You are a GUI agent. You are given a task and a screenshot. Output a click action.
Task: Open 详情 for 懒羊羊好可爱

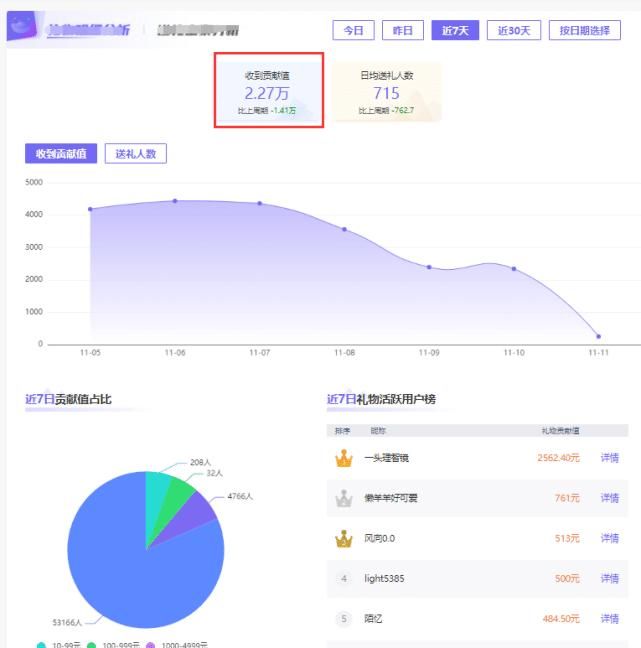[610, 498]
